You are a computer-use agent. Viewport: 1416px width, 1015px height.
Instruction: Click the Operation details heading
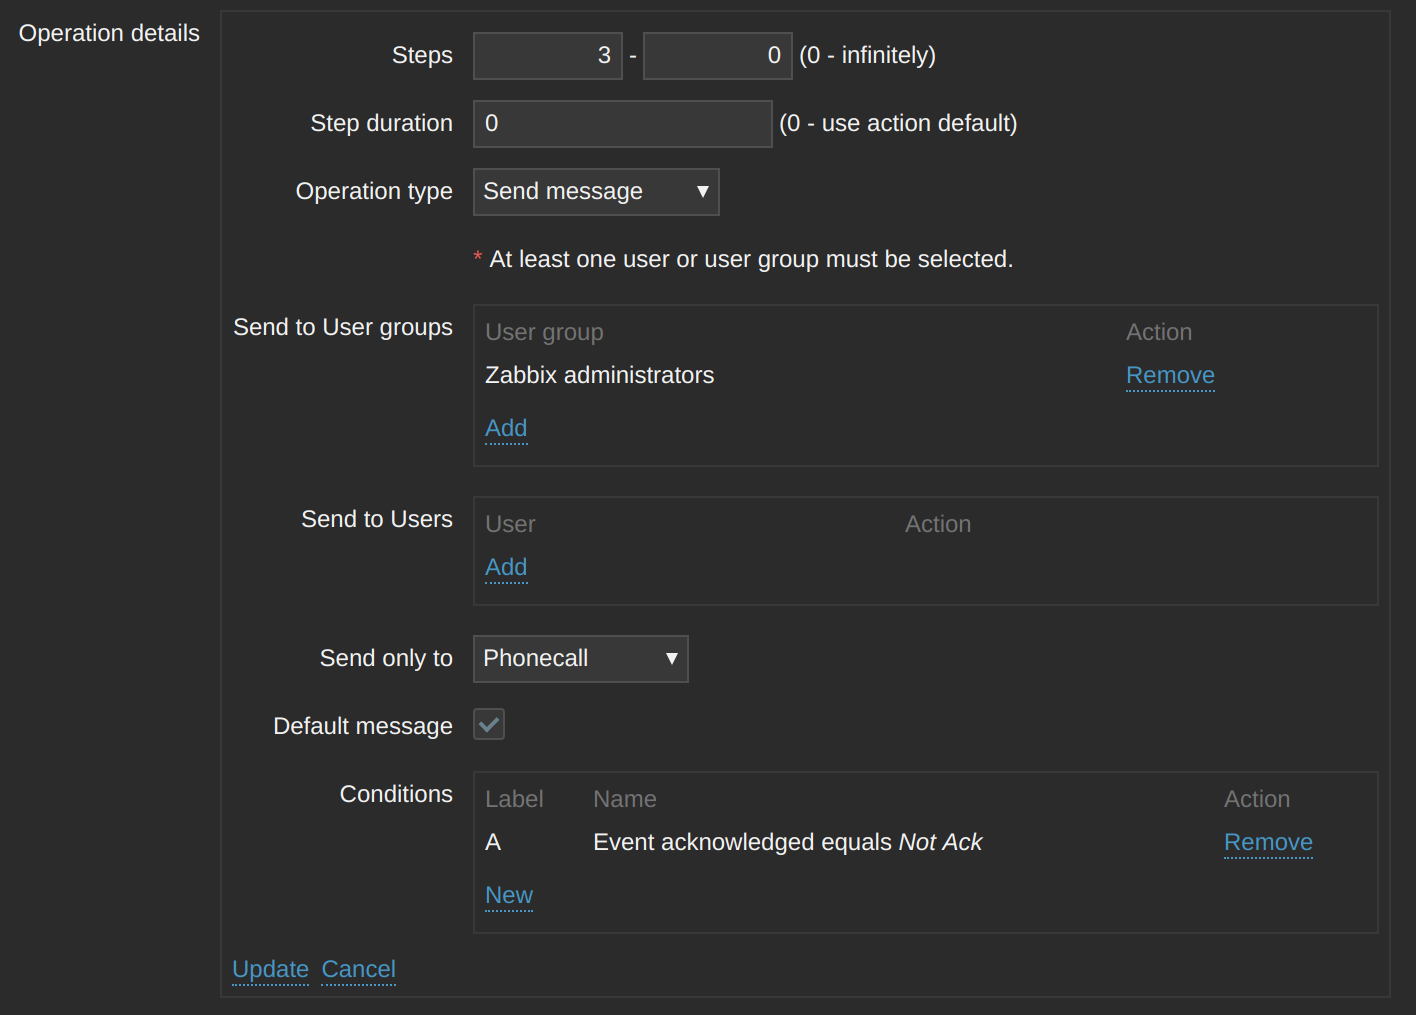109,34
